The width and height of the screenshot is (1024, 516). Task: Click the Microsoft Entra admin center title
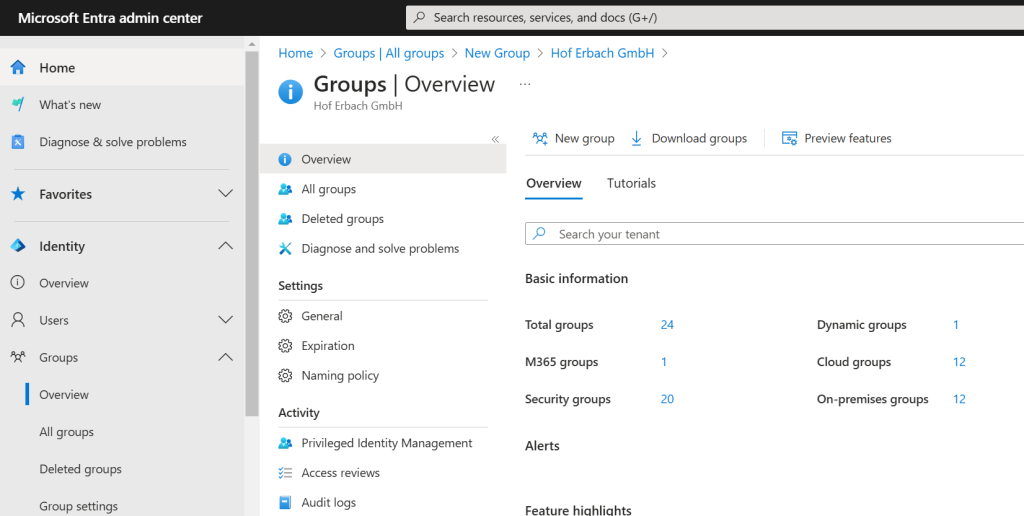pyautogui.click(x=110, y=18)
